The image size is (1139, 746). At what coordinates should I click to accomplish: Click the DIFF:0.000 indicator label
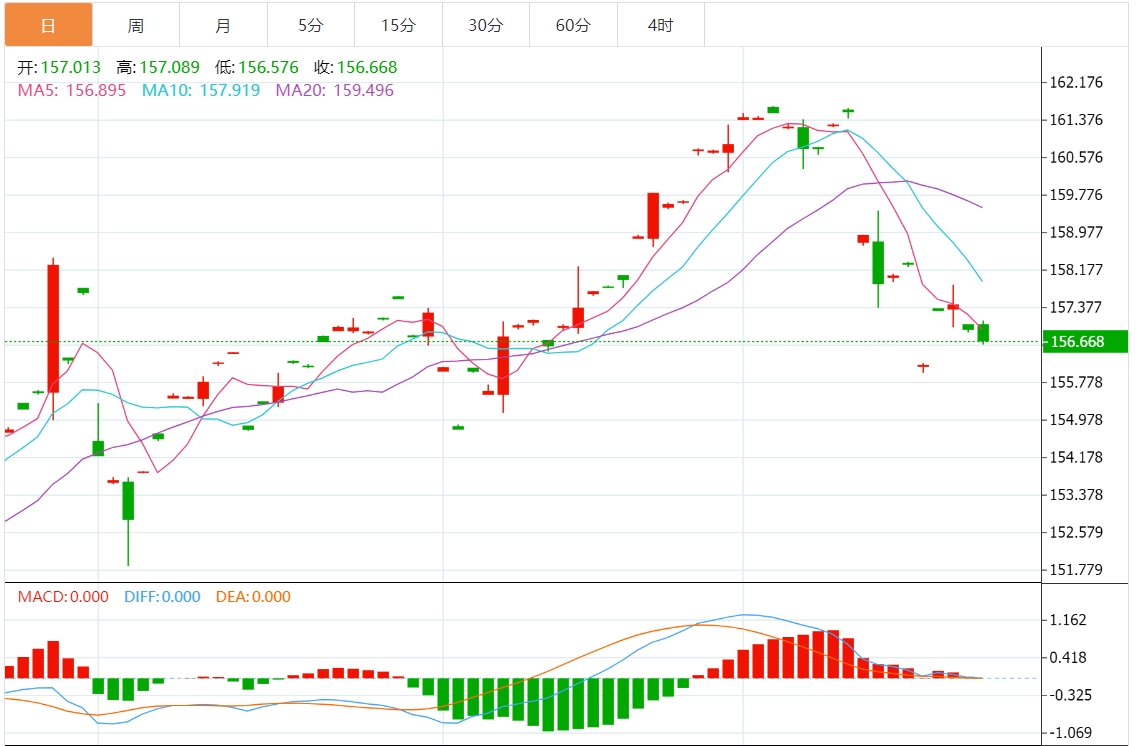pos(162,597)
